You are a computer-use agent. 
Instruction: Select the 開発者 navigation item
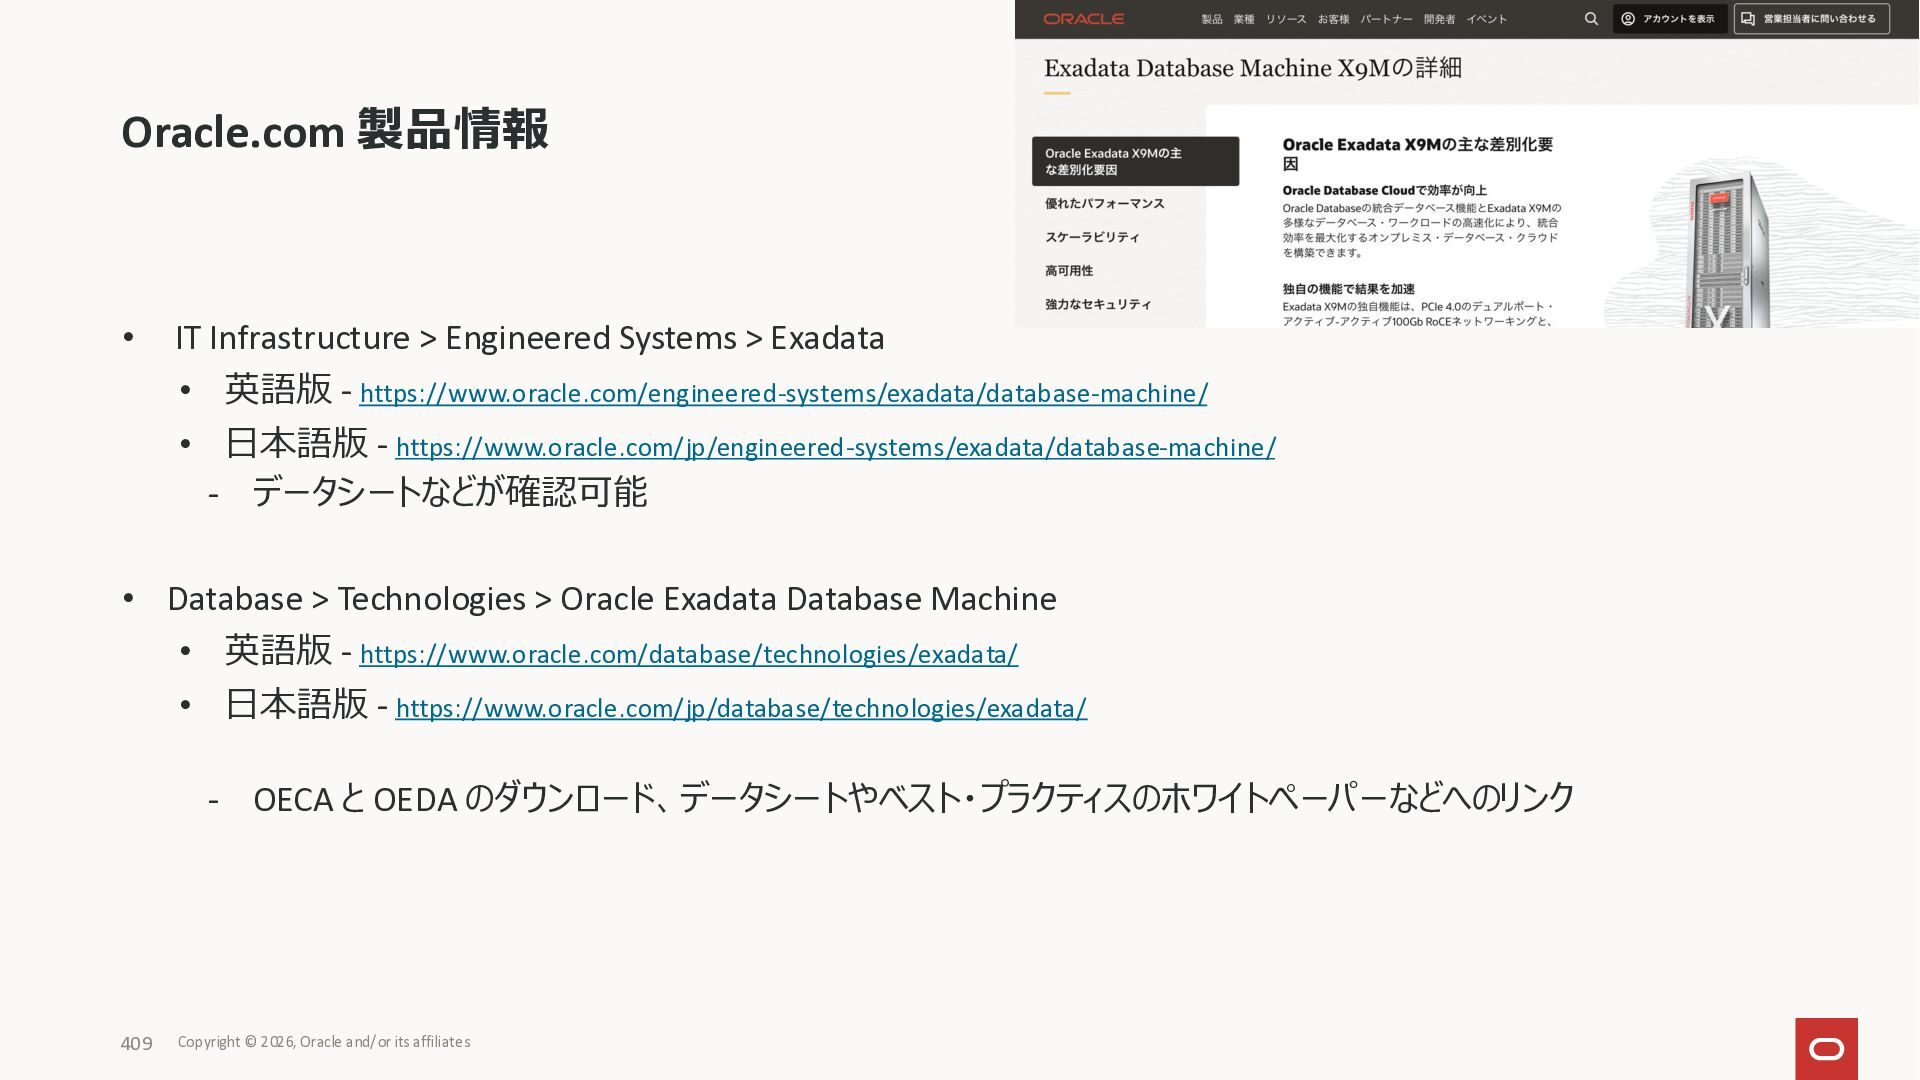pyautogui.click(x=1439, y=19)
